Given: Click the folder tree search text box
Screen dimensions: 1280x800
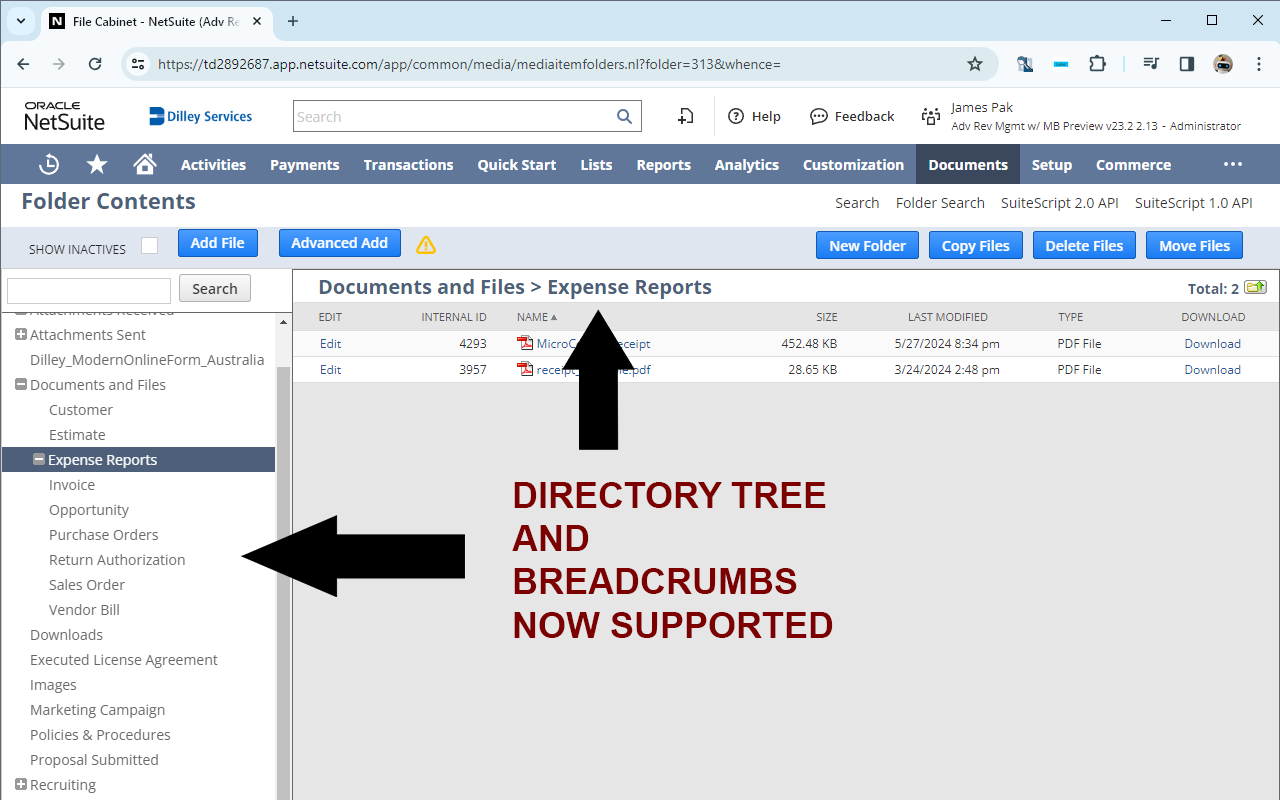Looking at the screenshot, I should coord(89,290).
